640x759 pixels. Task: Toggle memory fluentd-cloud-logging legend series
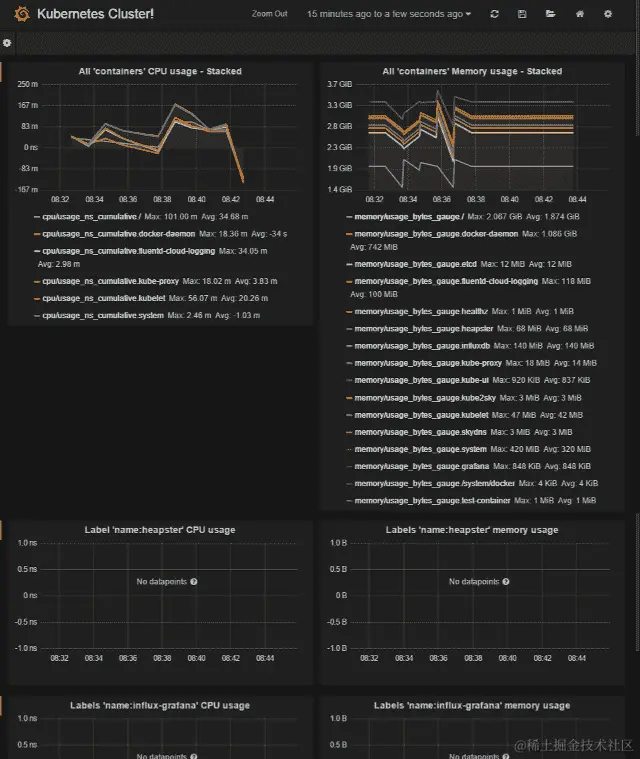pos(446,281)
